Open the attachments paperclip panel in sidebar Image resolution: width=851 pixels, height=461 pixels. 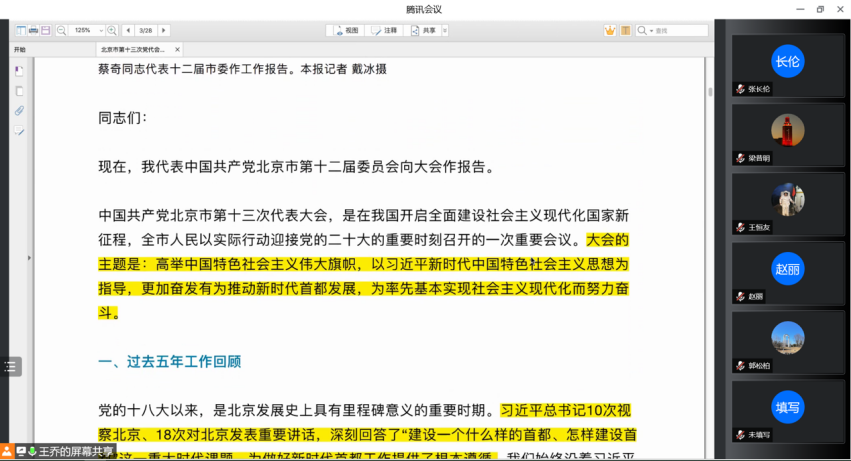point(19,110)
